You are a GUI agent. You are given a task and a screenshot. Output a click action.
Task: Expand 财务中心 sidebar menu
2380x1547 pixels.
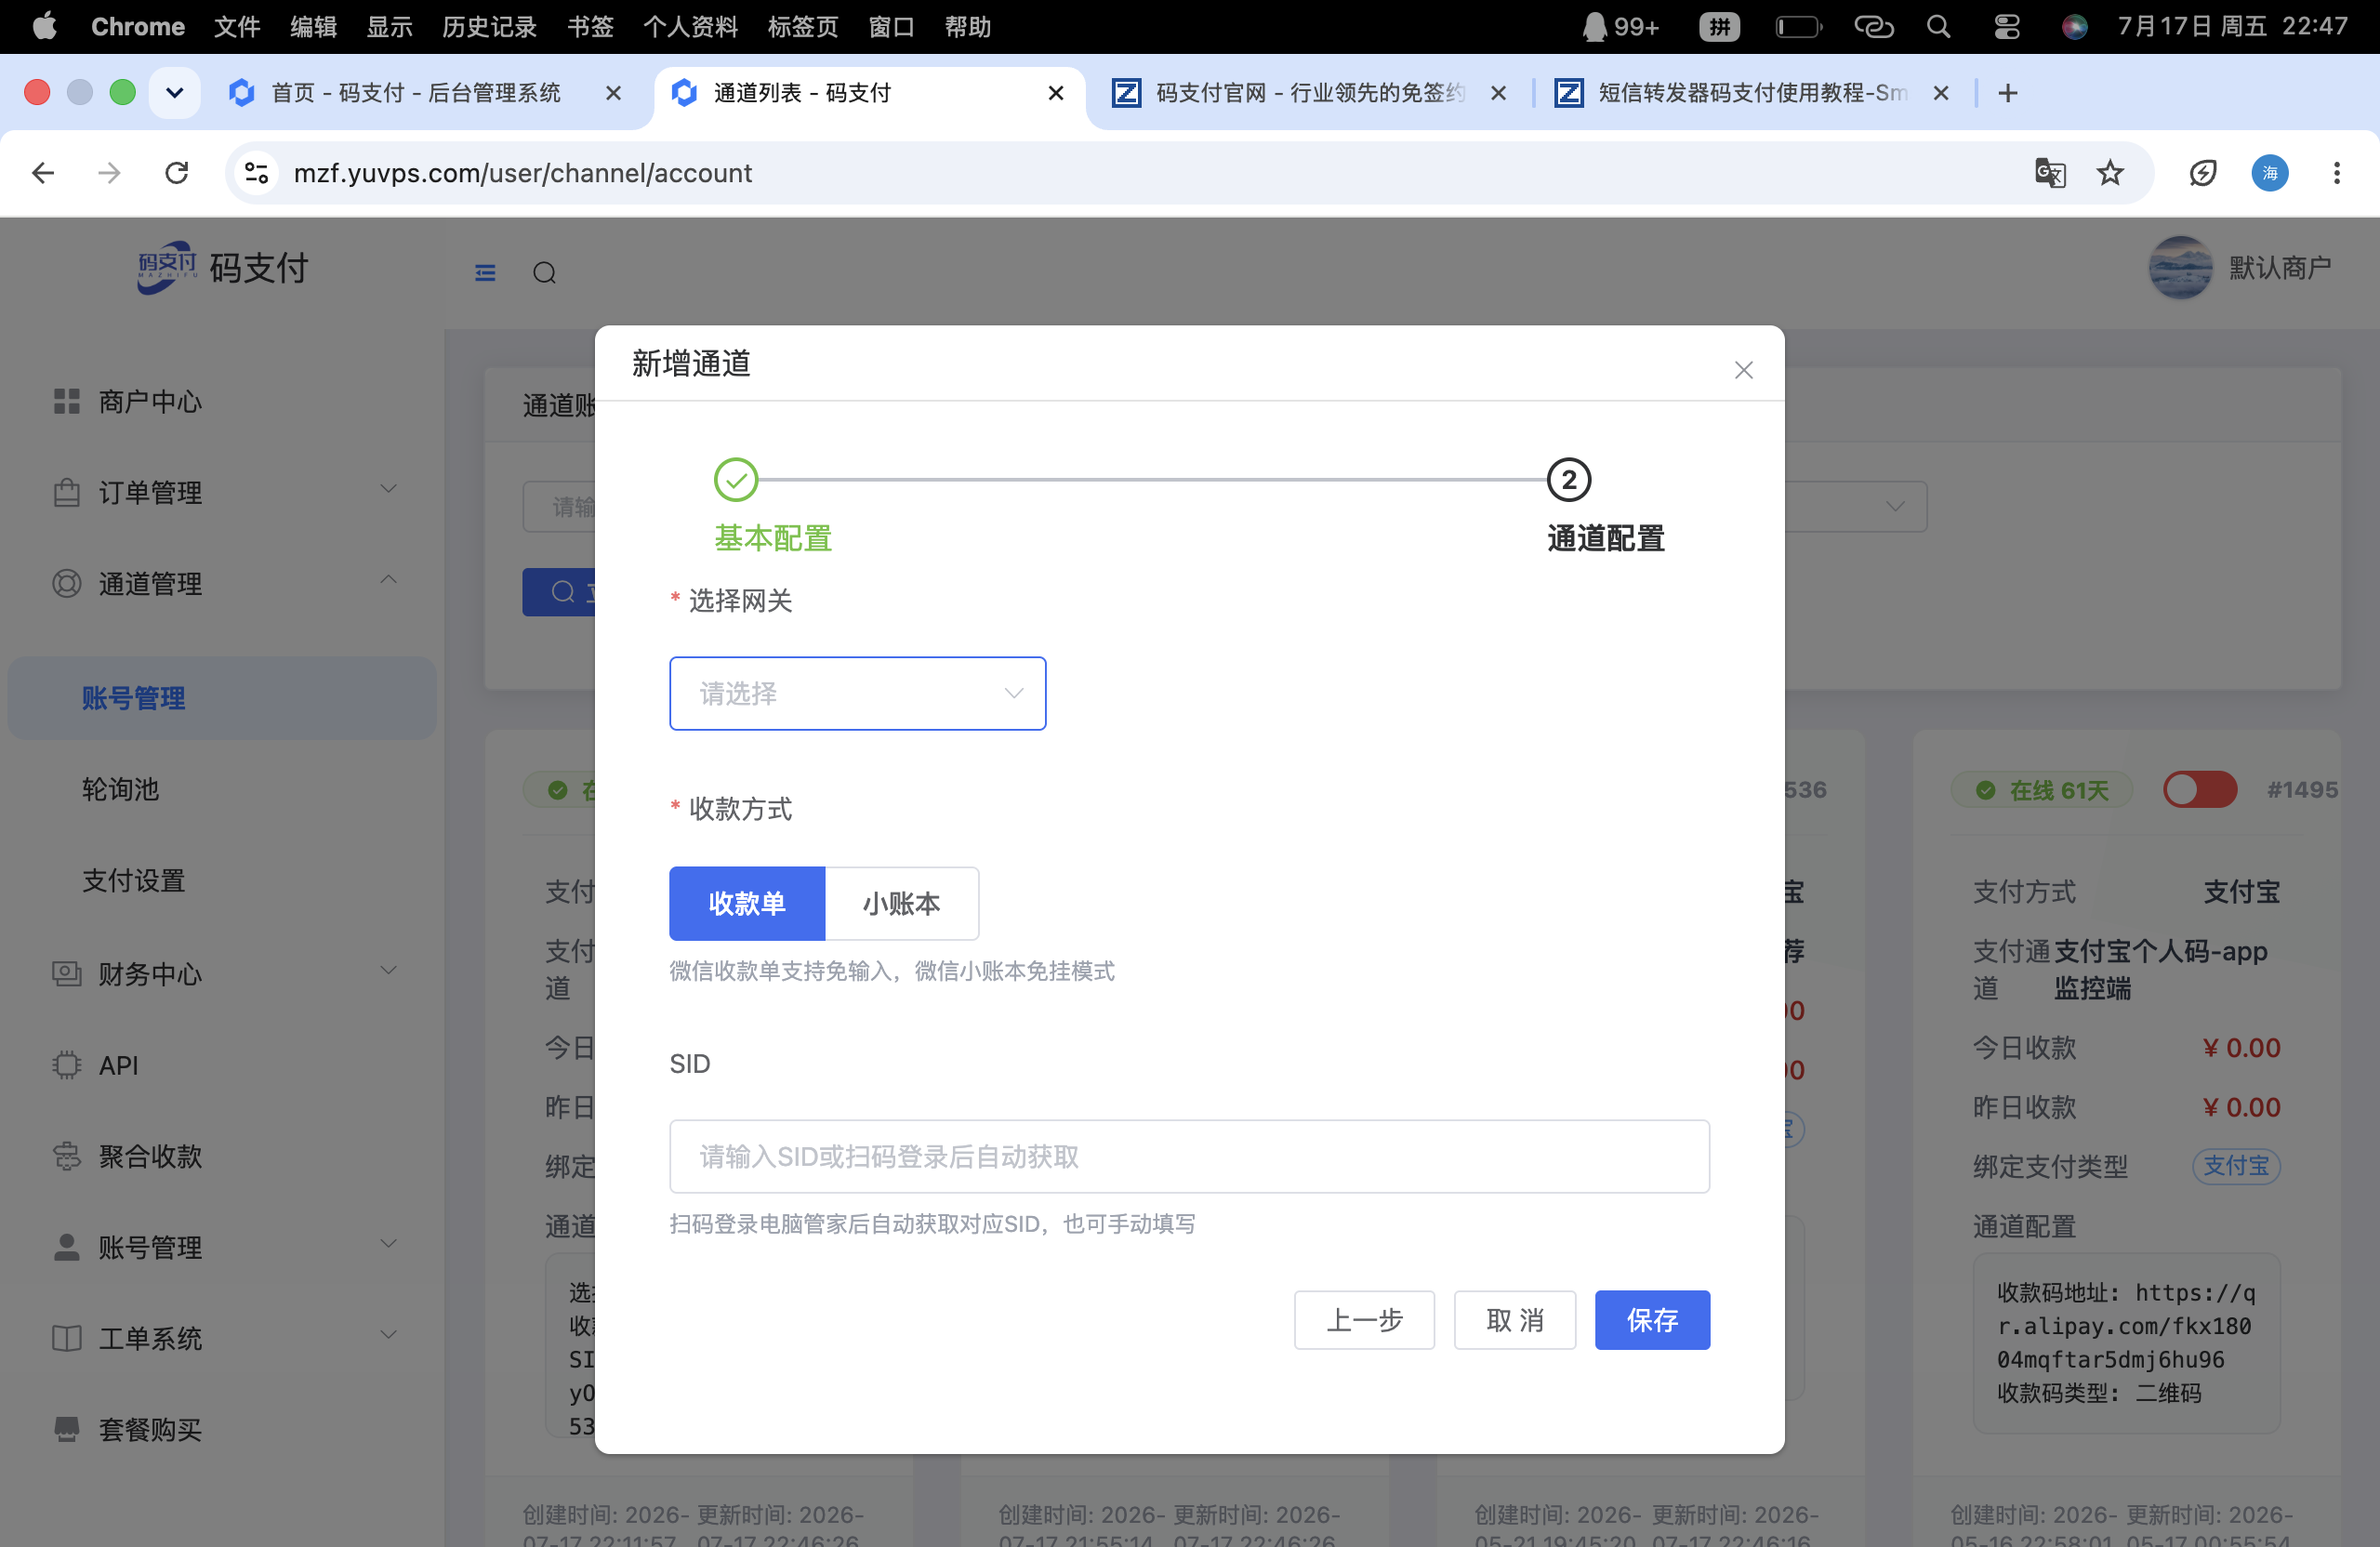click(x=222, y=973)
